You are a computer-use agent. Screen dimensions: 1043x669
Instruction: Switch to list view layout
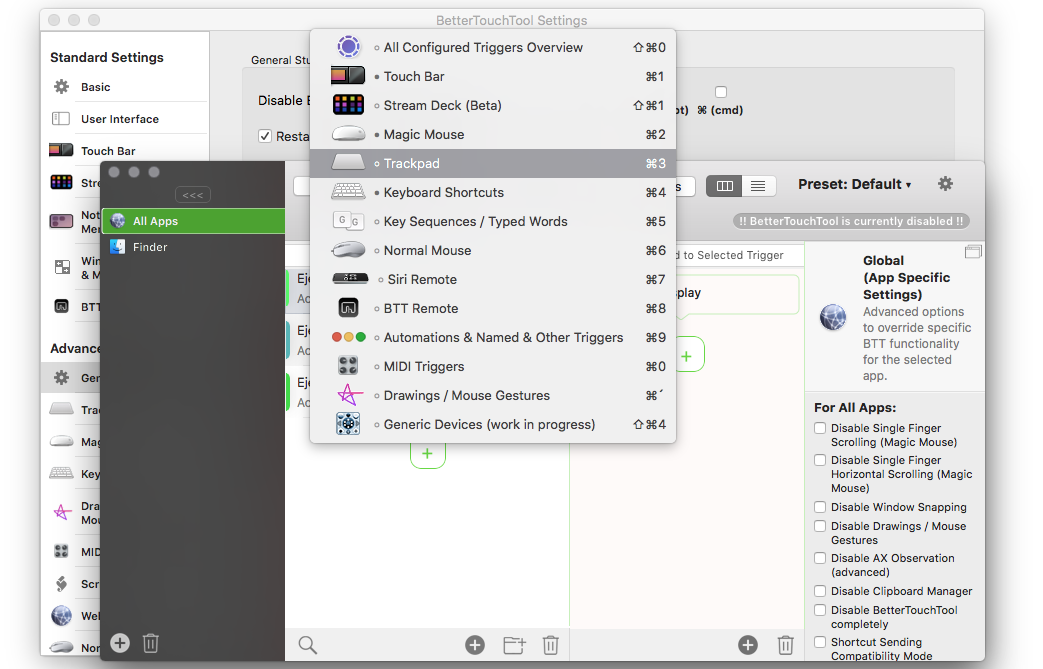point(758,186)
